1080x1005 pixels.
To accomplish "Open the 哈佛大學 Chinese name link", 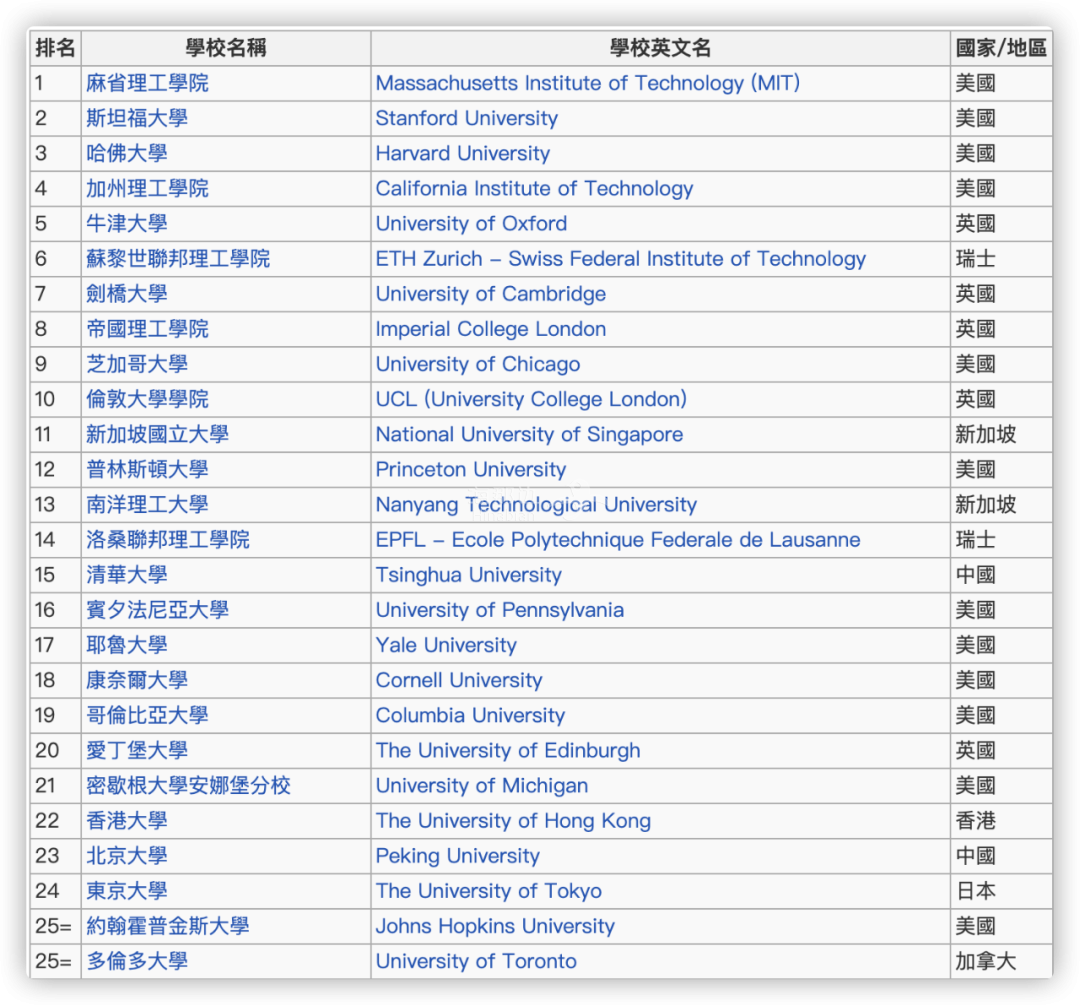I will pos(126,153).
